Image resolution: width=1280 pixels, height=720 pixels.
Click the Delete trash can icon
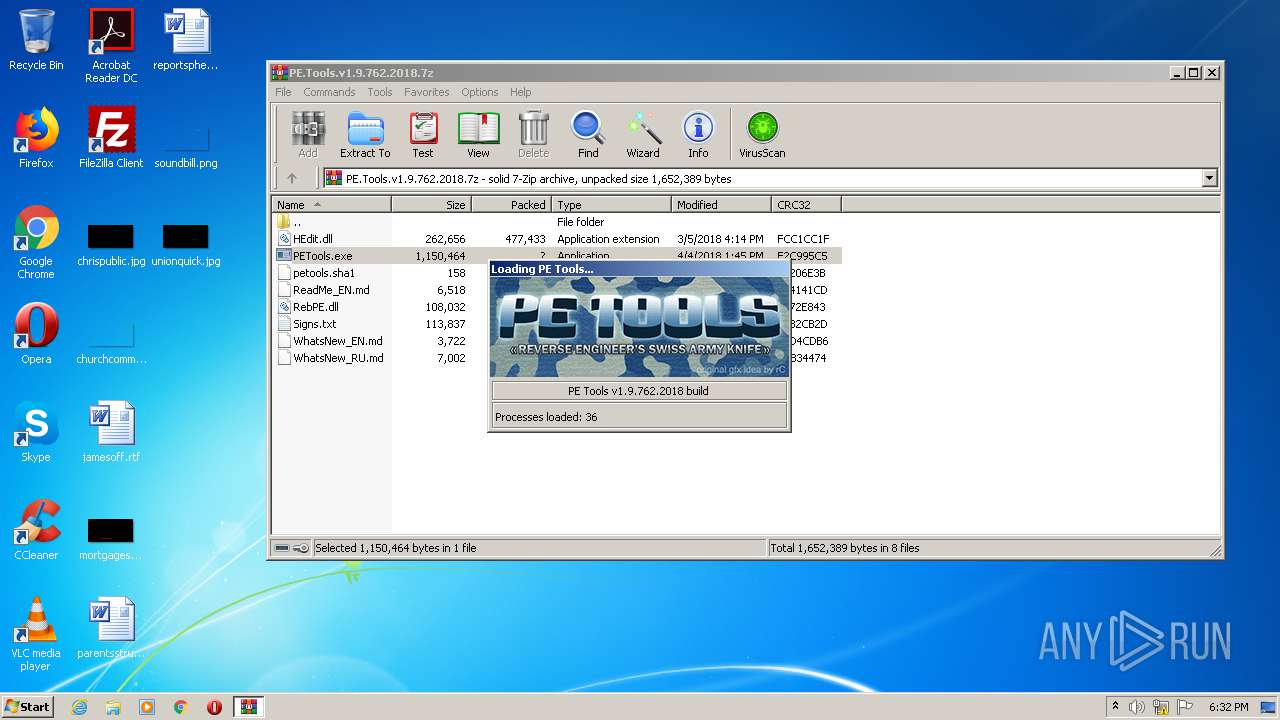pos(533,134)
